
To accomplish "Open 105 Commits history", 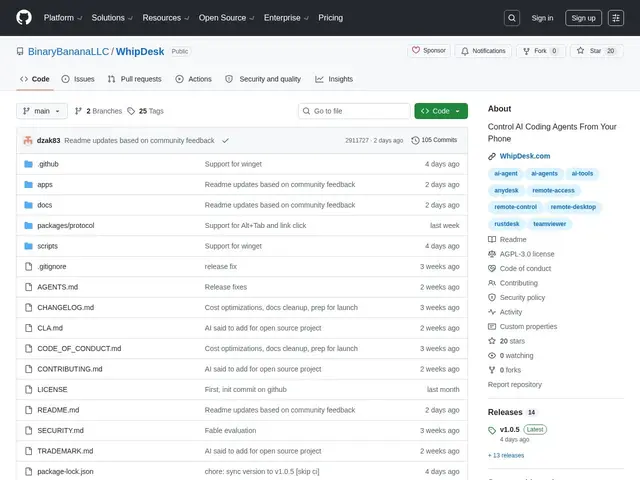I will (434, 140).
